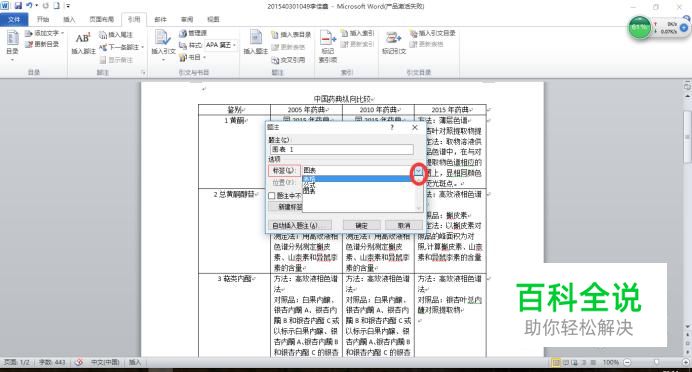The image size is (692, 372).
Task: Click the 新建标签 button
Action: [286, 207]
